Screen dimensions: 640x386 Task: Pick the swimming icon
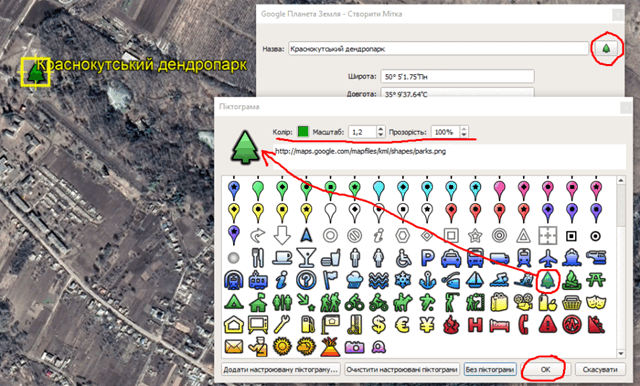499,280
